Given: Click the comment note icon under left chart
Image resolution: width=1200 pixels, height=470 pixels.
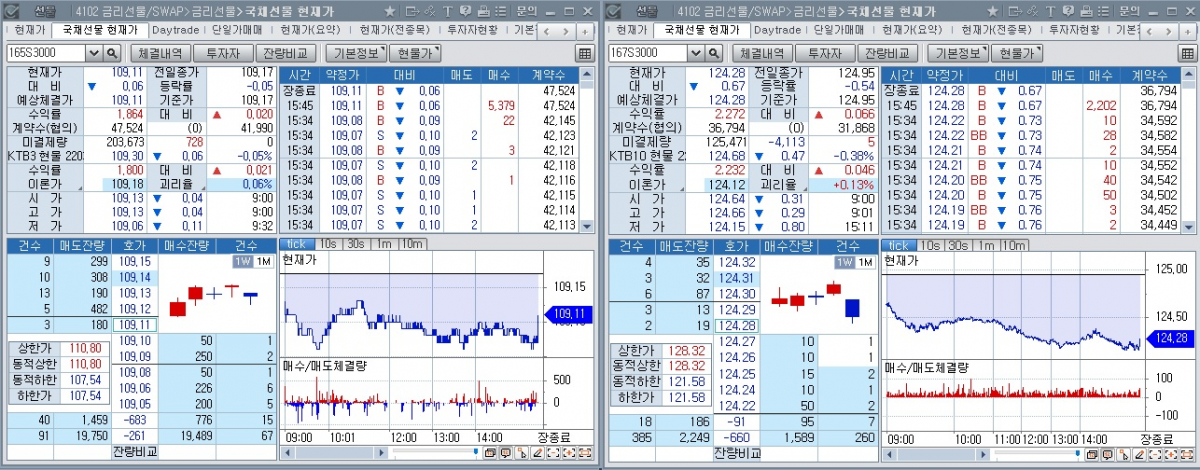Looking at the screenshot, I should pyautogui.click(x=506, y=453).
